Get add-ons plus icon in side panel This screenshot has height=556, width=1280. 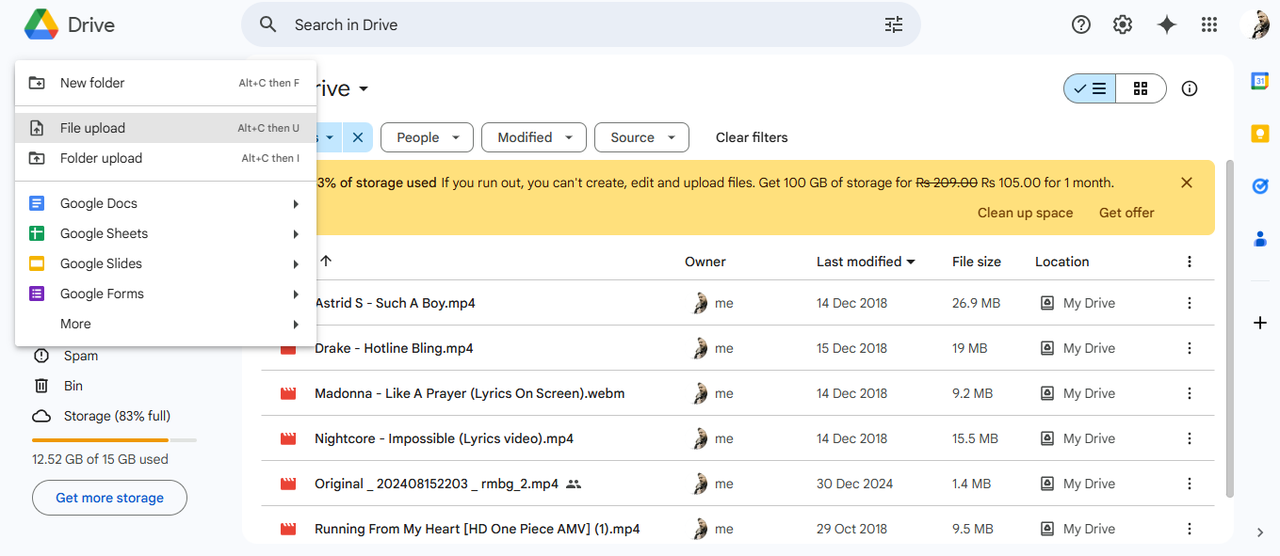[1260, 323]
